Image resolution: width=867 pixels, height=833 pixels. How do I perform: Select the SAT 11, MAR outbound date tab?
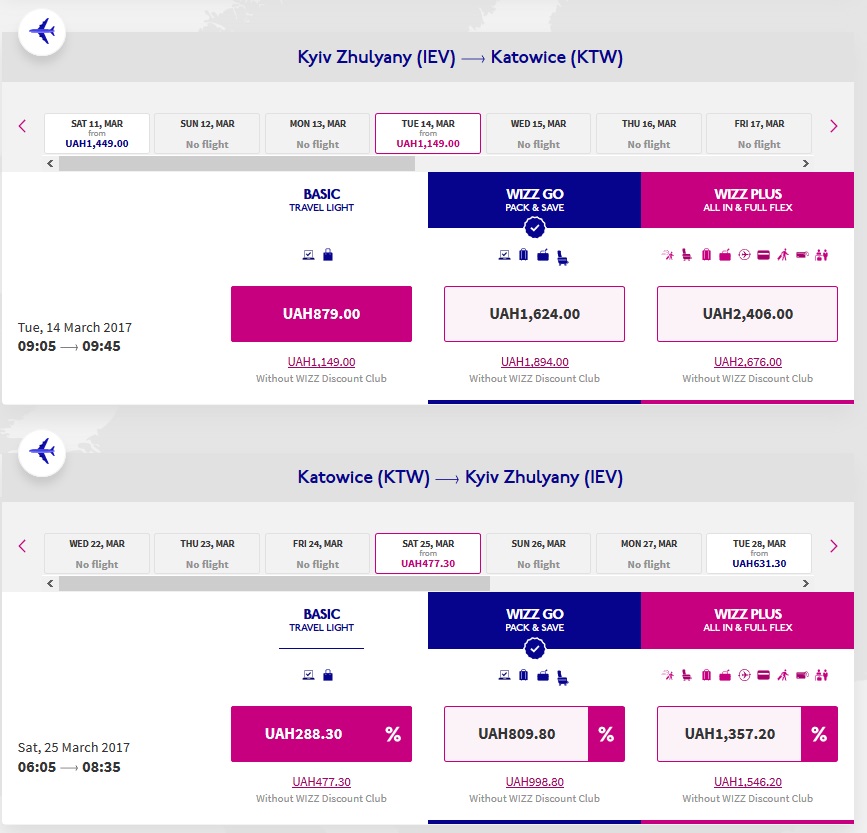pos(97,133)
